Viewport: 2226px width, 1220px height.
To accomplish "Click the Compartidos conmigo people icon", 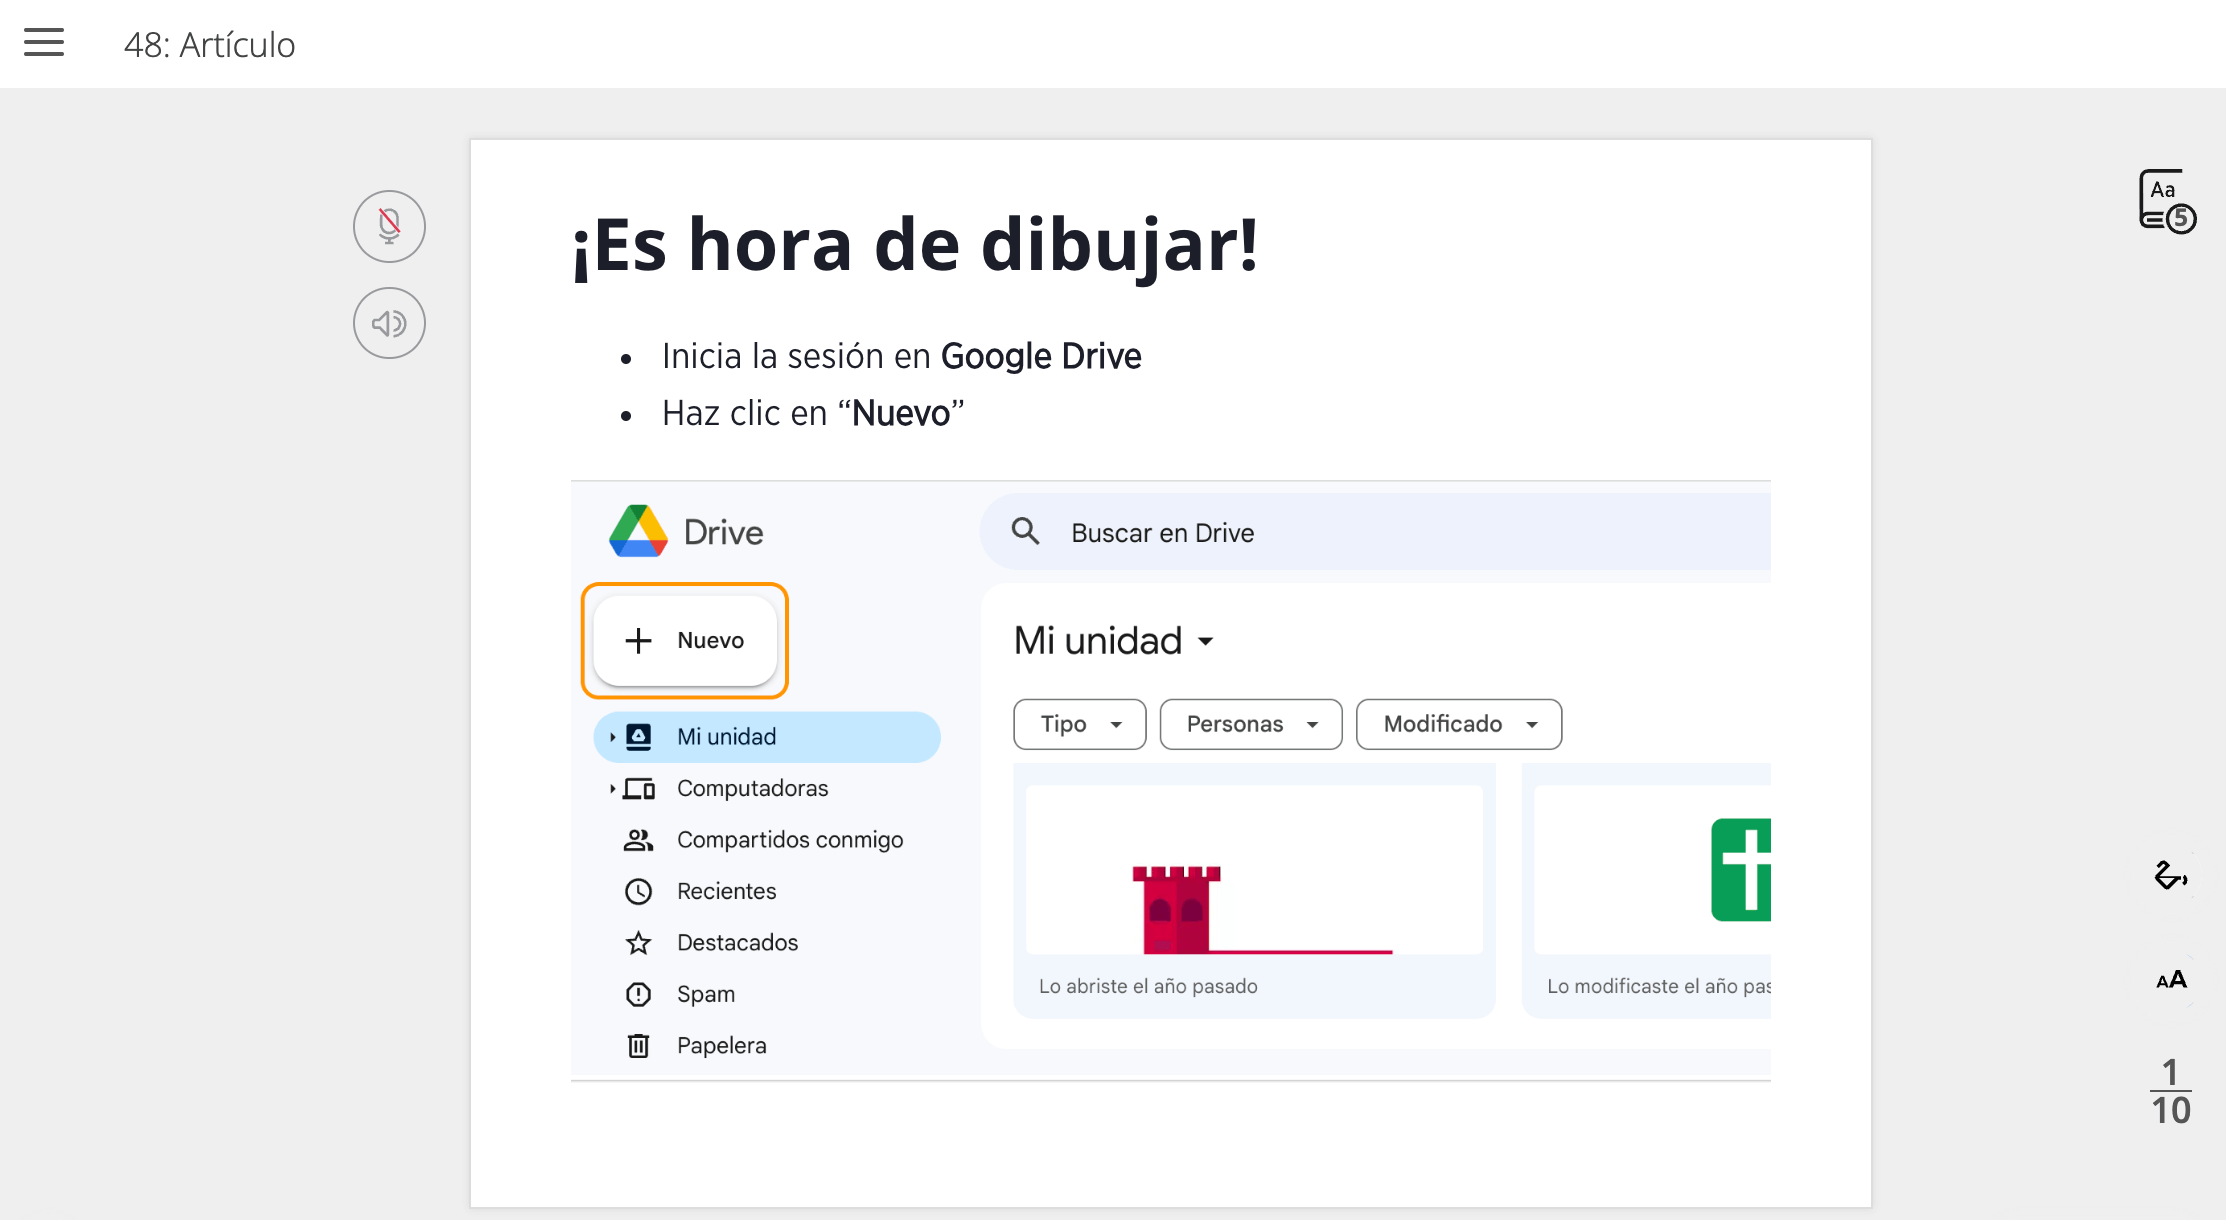I will click(x=638, y=839).
